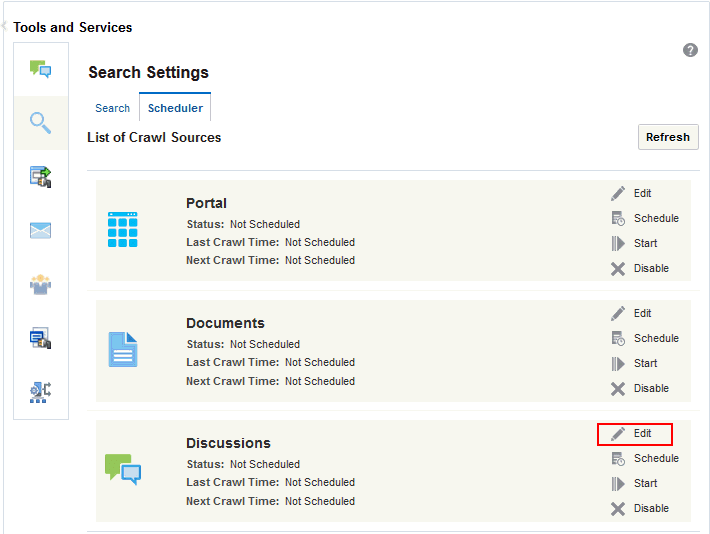Viewport: 710px width, 534px height.
Task: Click the pencil icon in Documents row
Action: 618,313
